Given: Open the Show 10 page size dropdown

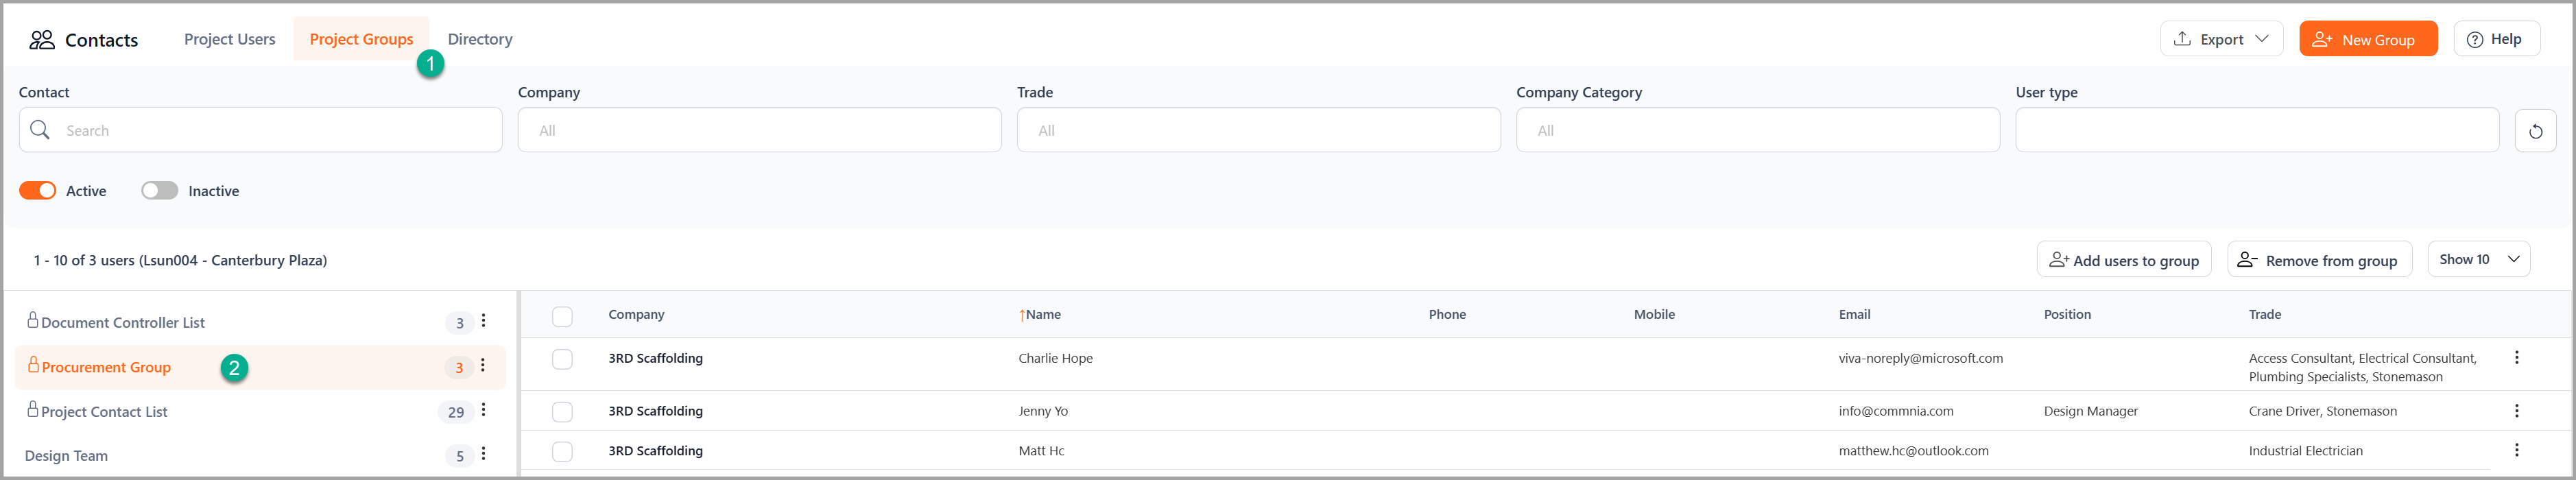Looking at the screenshot, I should pyautogui.click(x=2478, y=259).
